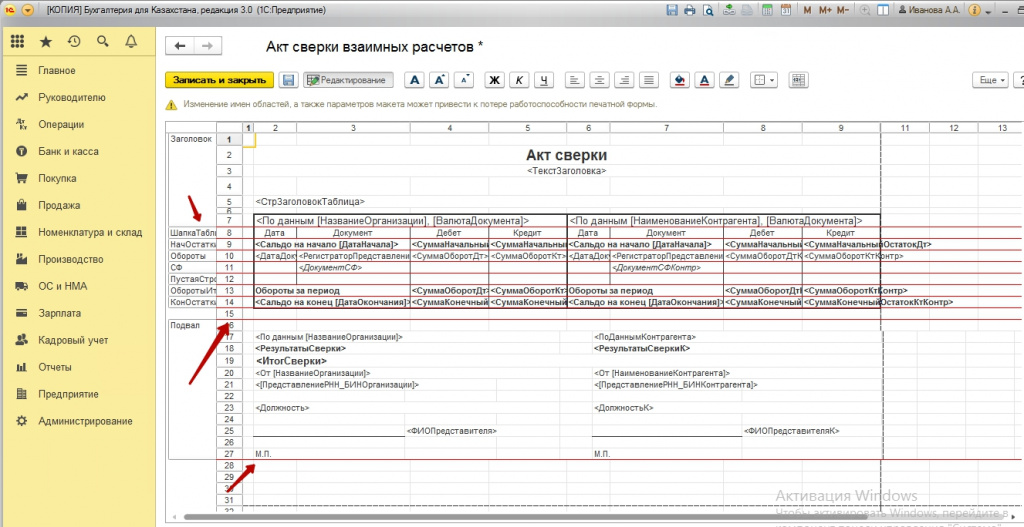This screenshot has height=527, width=1024.
Task: Open the Главное section
Action: tap(57, 71)
